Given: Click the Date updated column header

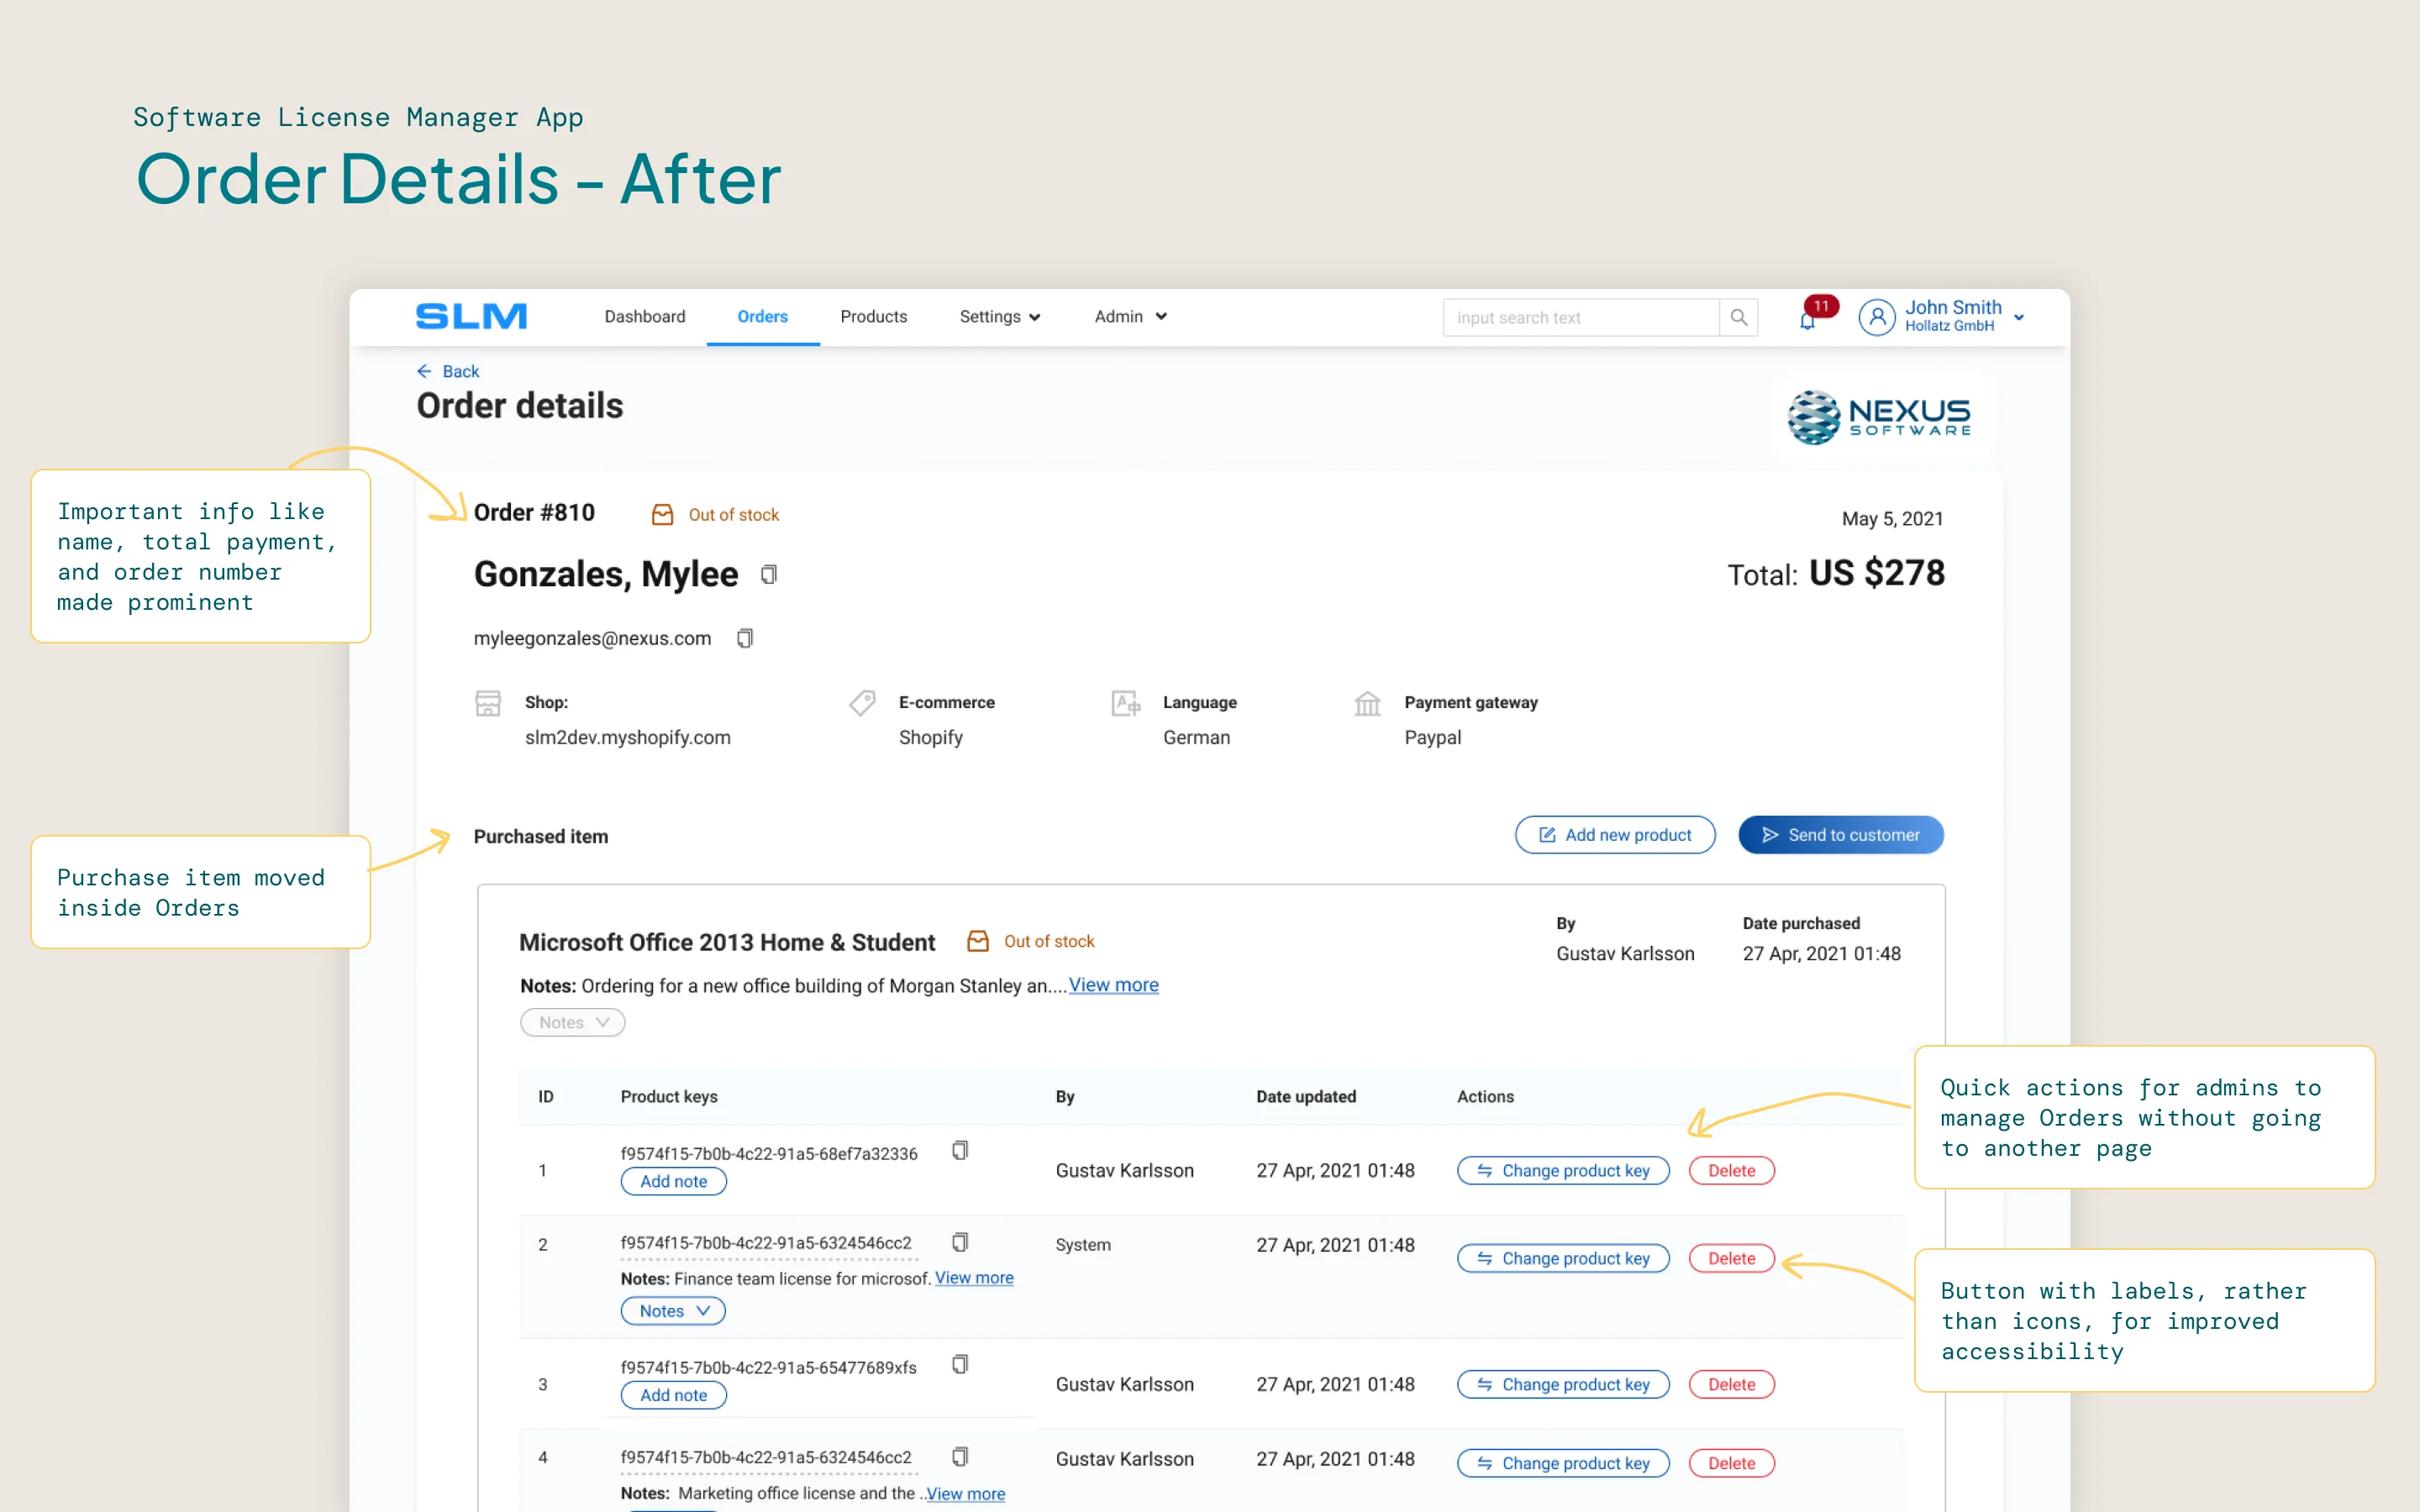Looking at the screenshot, I should 1306,1097.
